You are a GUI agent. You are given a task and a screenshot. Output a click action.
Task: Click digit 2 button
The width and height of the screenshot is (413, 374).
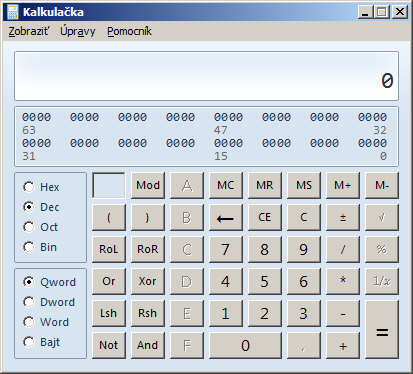[265, 313]
